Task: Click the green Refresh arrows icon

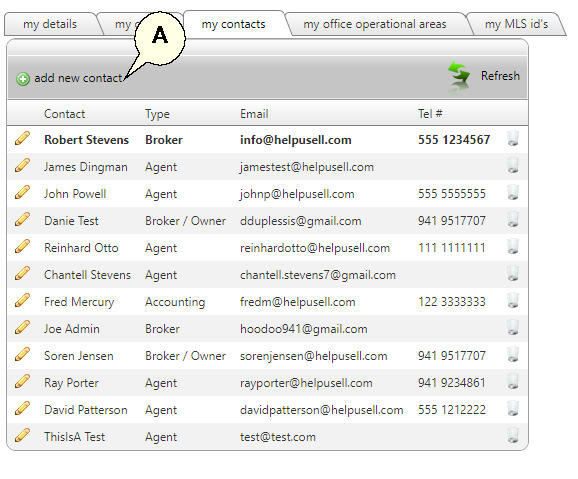Action: click(x=458, y=76)
